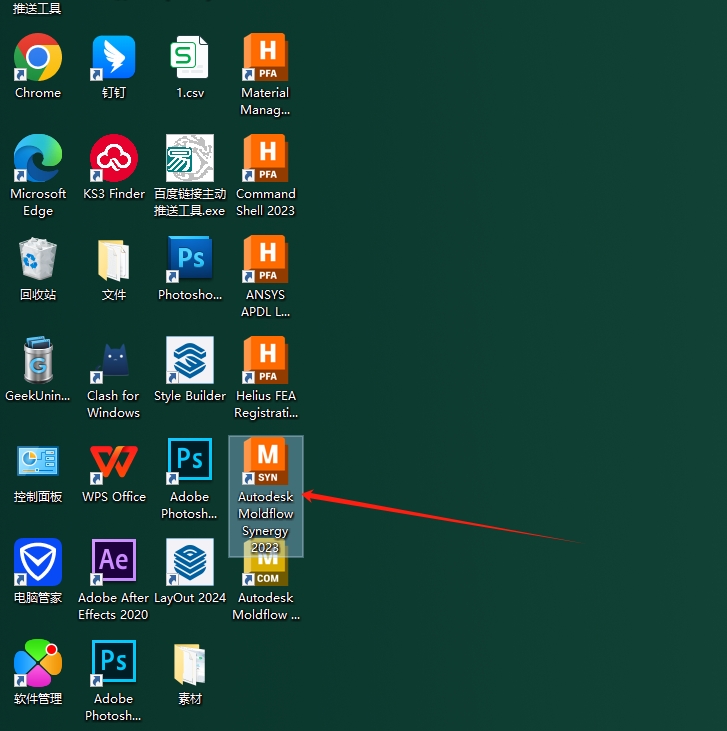The image size is (727, 731).
Task: Select the GeekUninstaller shortcut icon
Action: [x=38, y=361]
